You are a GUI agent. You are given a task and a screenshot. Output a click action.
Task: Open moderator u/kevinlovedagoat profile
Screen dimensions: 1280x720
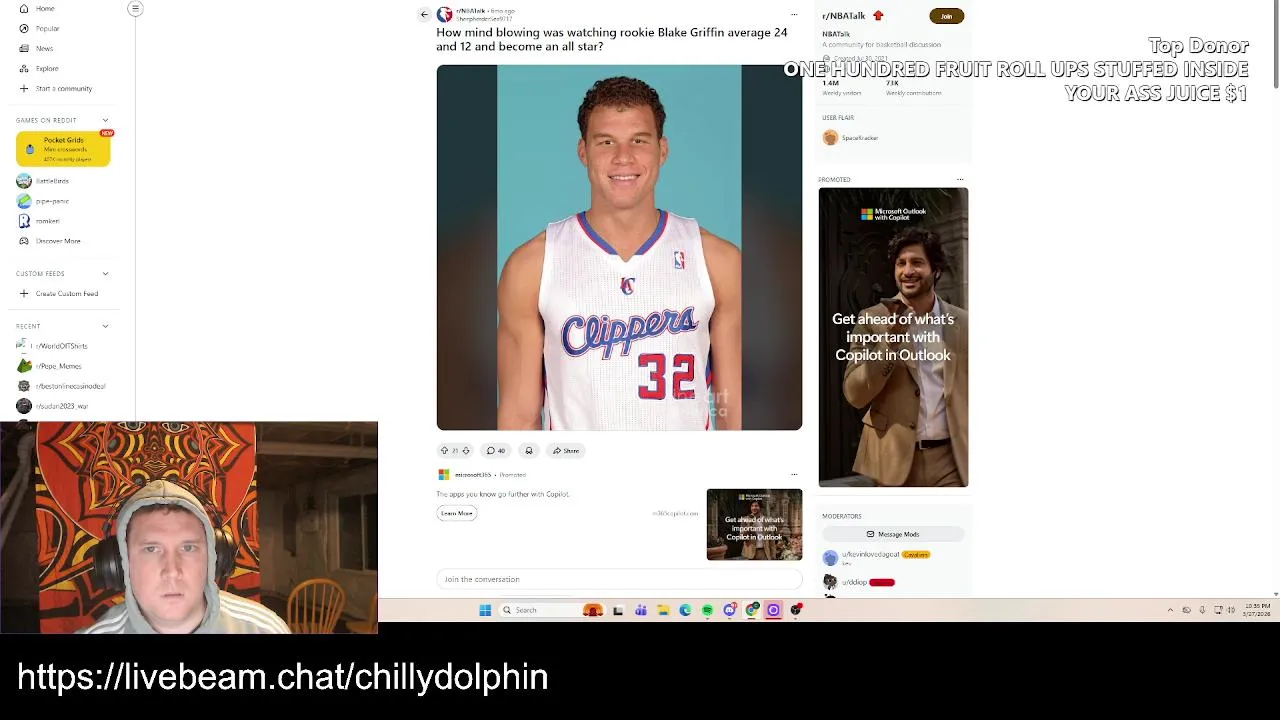[x=870, y=555]
